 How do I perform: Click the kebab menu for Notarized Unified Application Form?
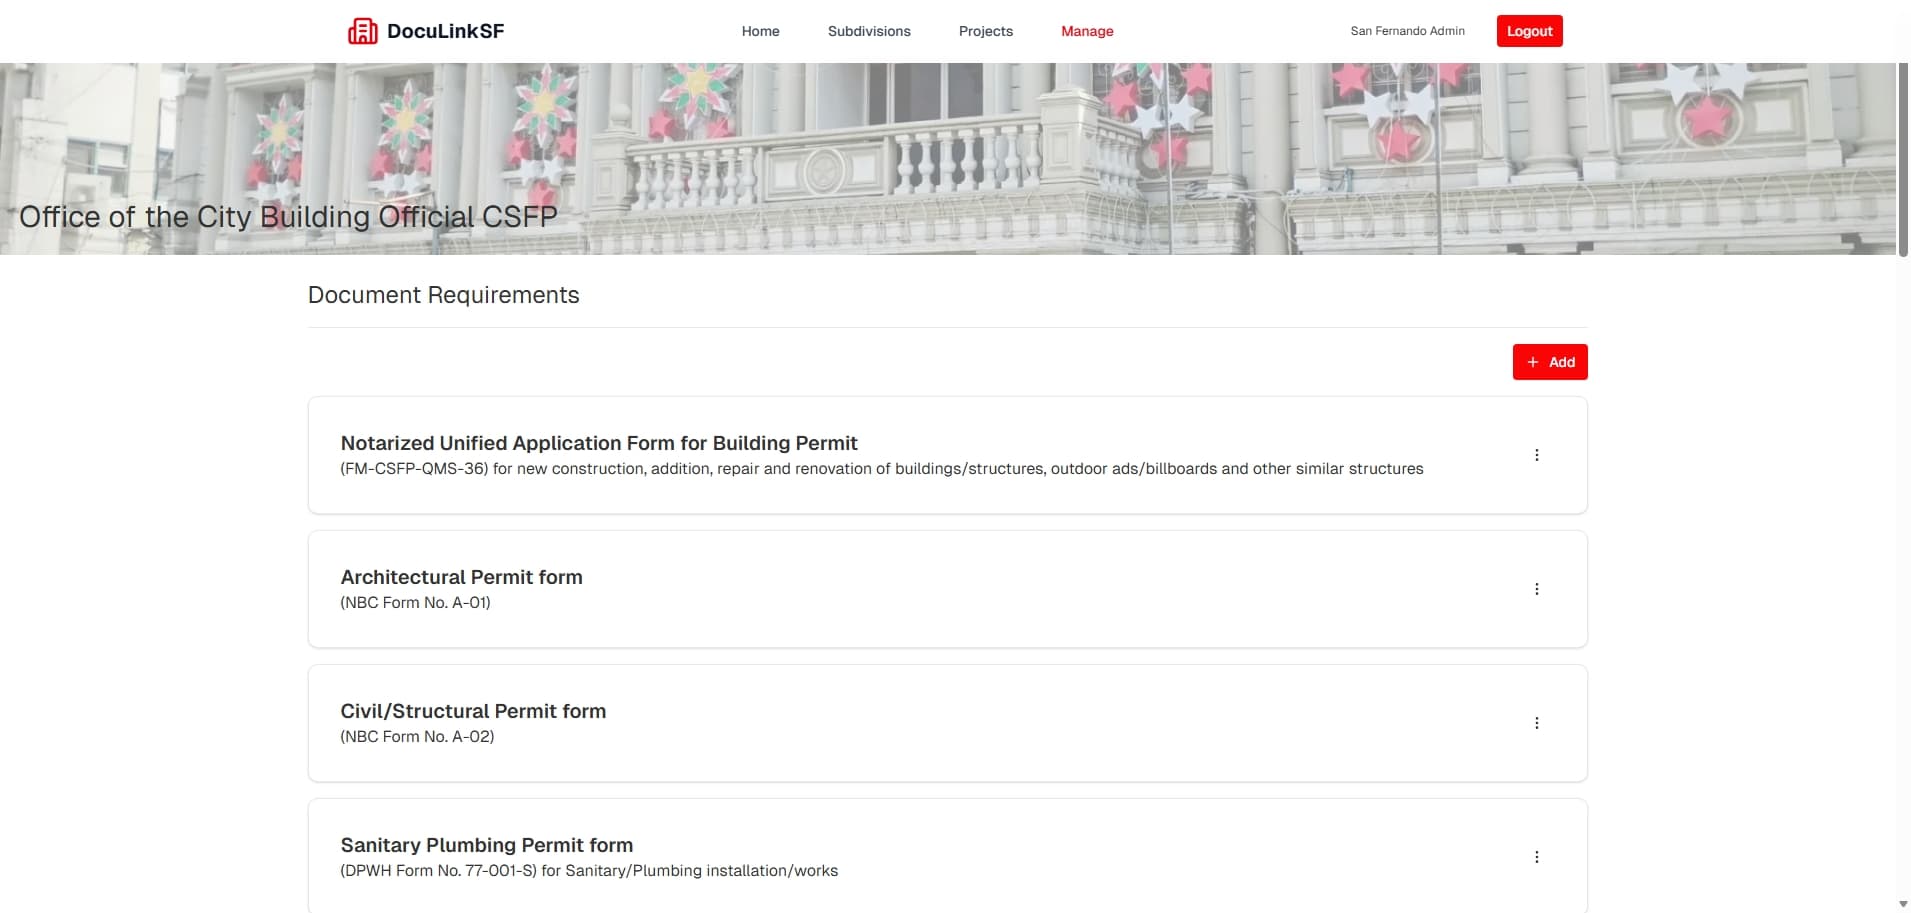[x=1536, y=454]
